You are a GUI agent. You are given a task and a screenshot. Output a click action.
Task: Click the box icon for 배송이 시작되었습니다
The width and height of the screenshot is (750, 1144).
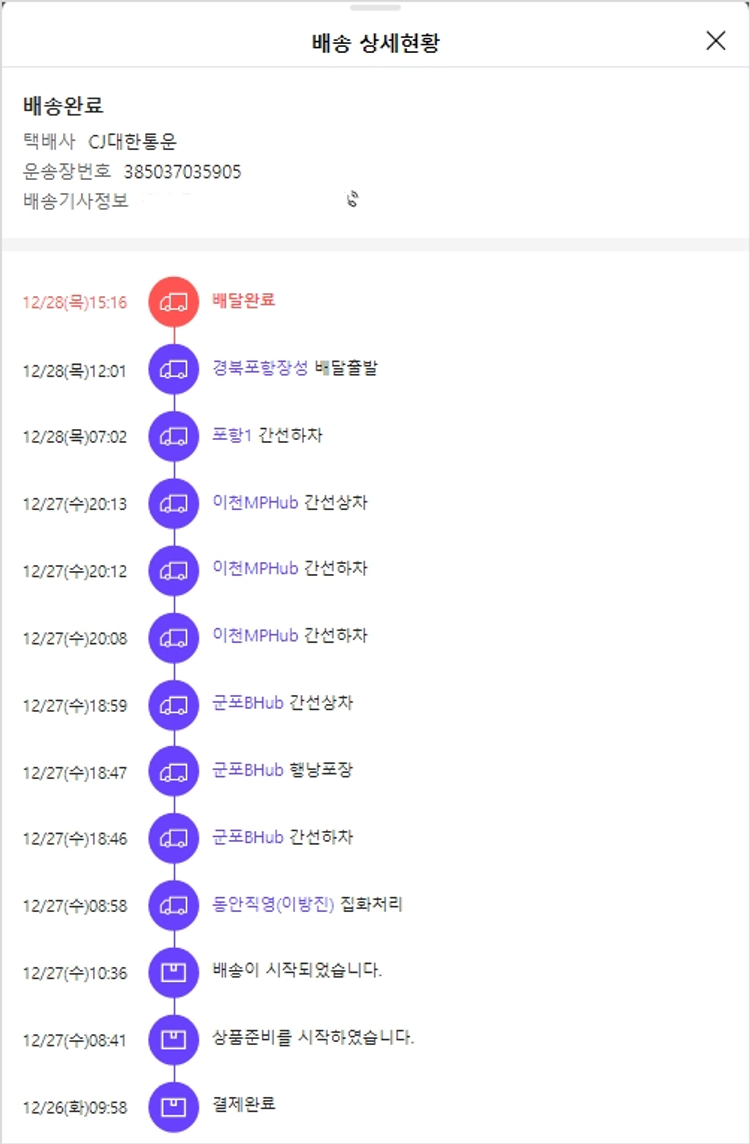click(174, 972)
